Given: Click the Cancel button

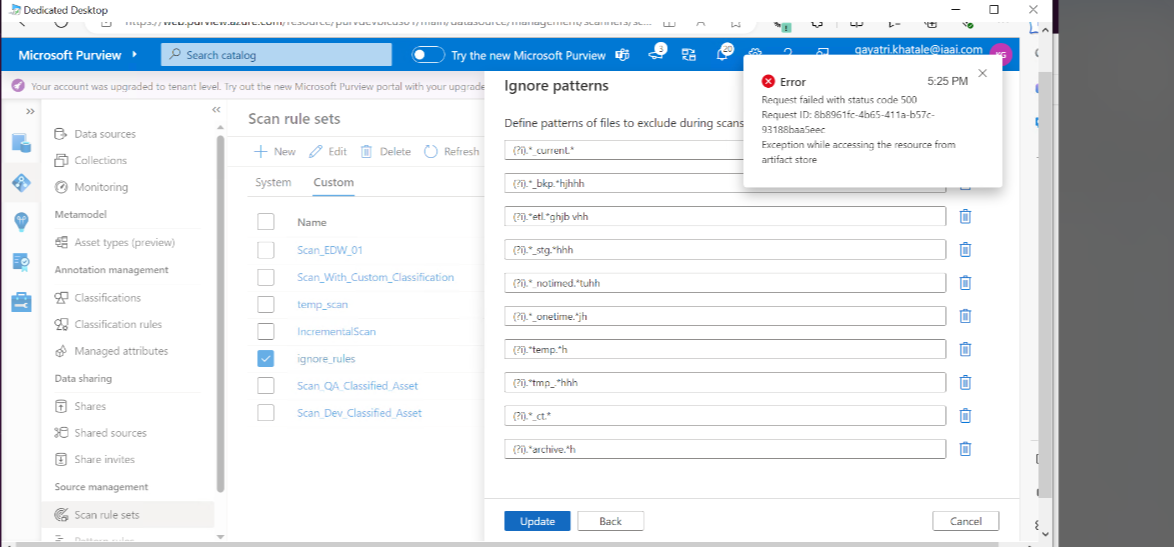Looking at the screenshot, I should tap(965, 521).
